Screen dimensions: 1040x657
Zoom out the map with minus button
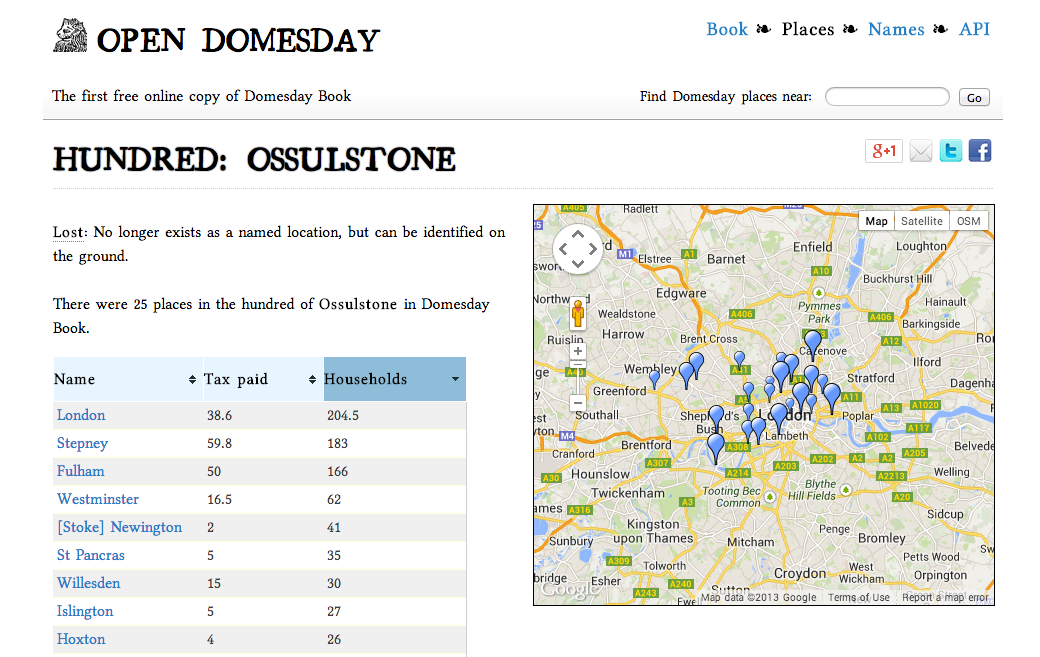(x=578, y=402)
